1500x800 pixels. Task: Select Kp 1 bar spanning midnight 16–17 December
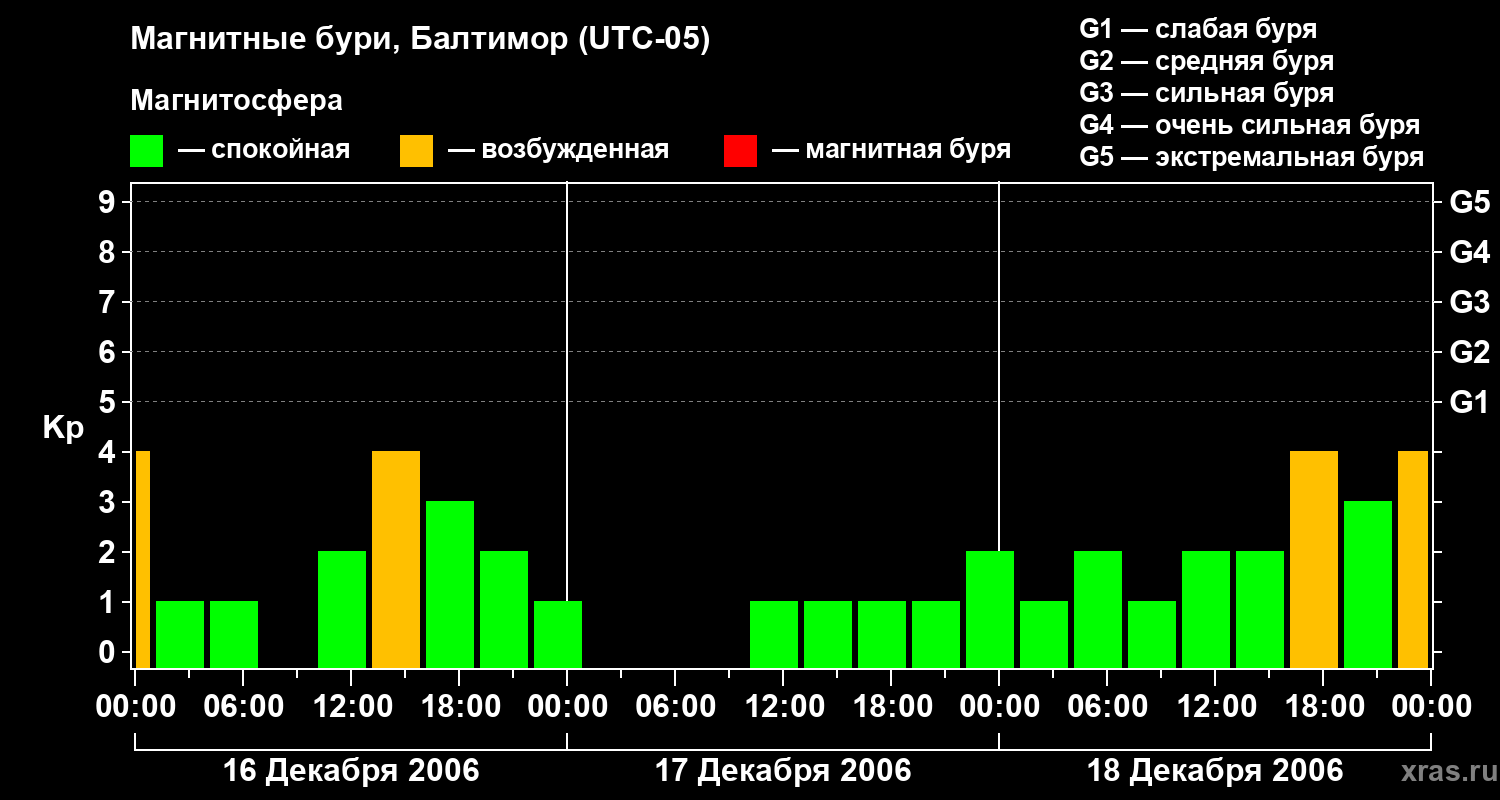(x=558, y=634)
